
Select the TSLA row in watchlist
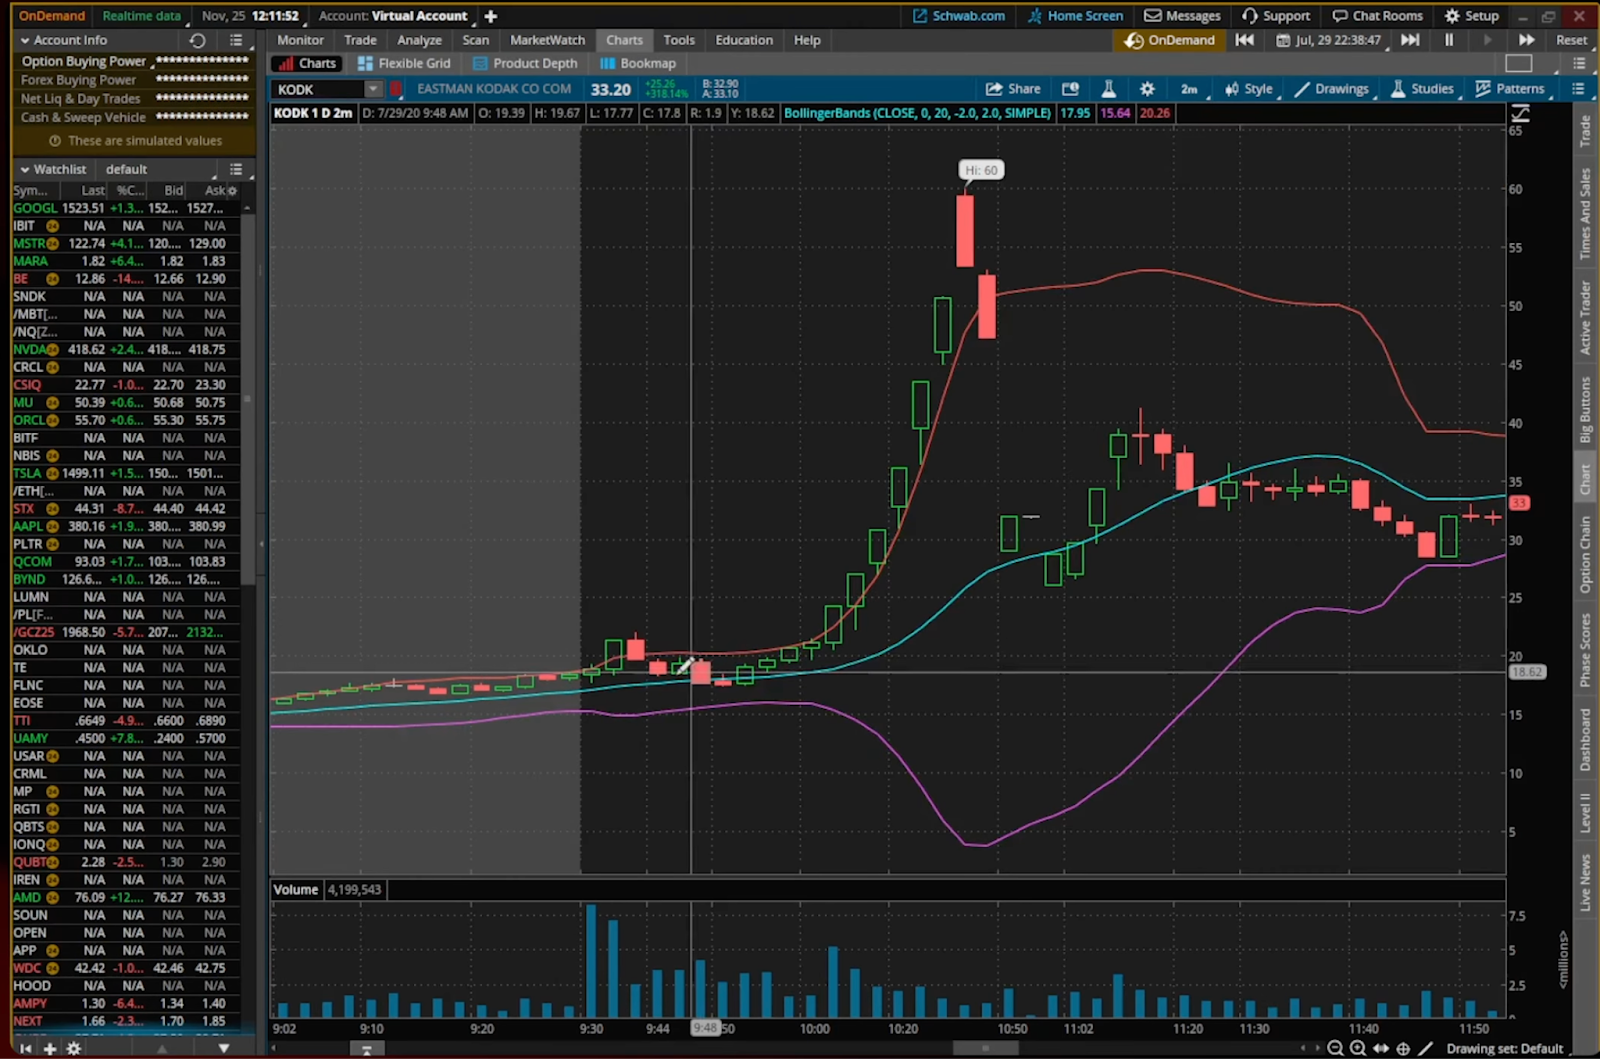point(125,473)
